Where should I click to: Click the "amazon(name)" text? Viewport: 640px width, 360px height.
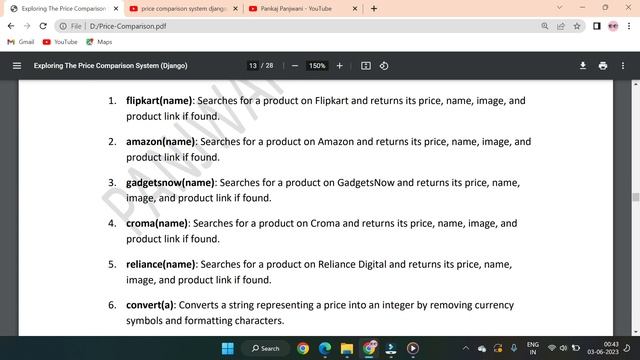point(160,142)
